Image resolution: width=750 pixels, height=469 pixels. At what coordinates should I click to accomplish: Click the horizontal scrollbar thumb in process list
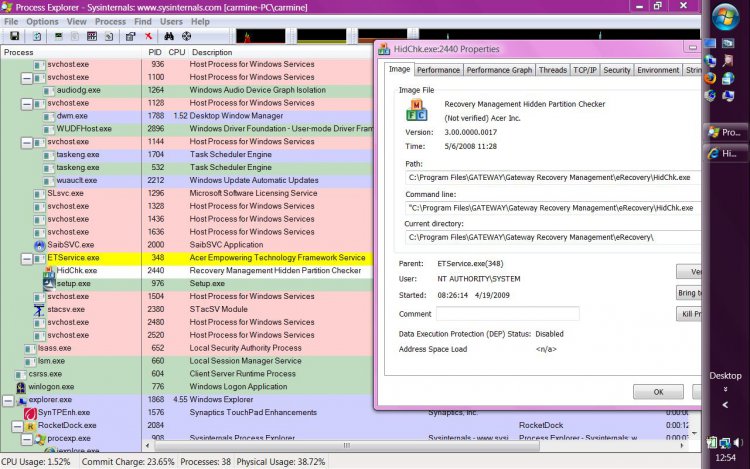click(347, 446)
